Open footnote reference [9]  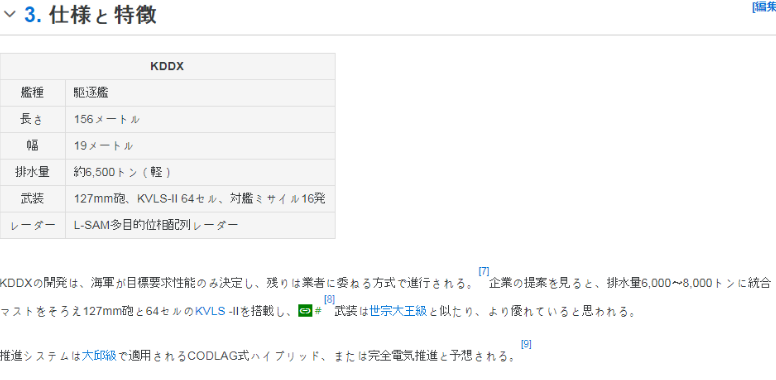click(x=526, y=344)
